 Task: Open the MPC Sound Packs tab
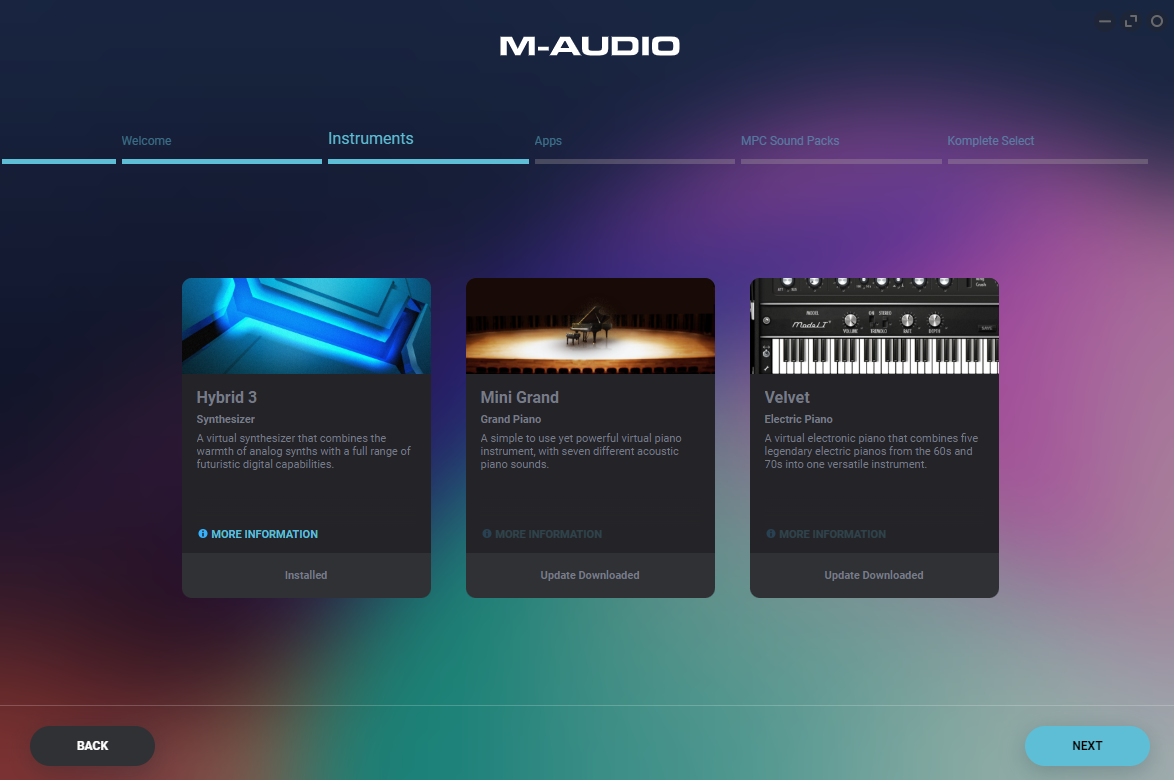tap(790, 141)
